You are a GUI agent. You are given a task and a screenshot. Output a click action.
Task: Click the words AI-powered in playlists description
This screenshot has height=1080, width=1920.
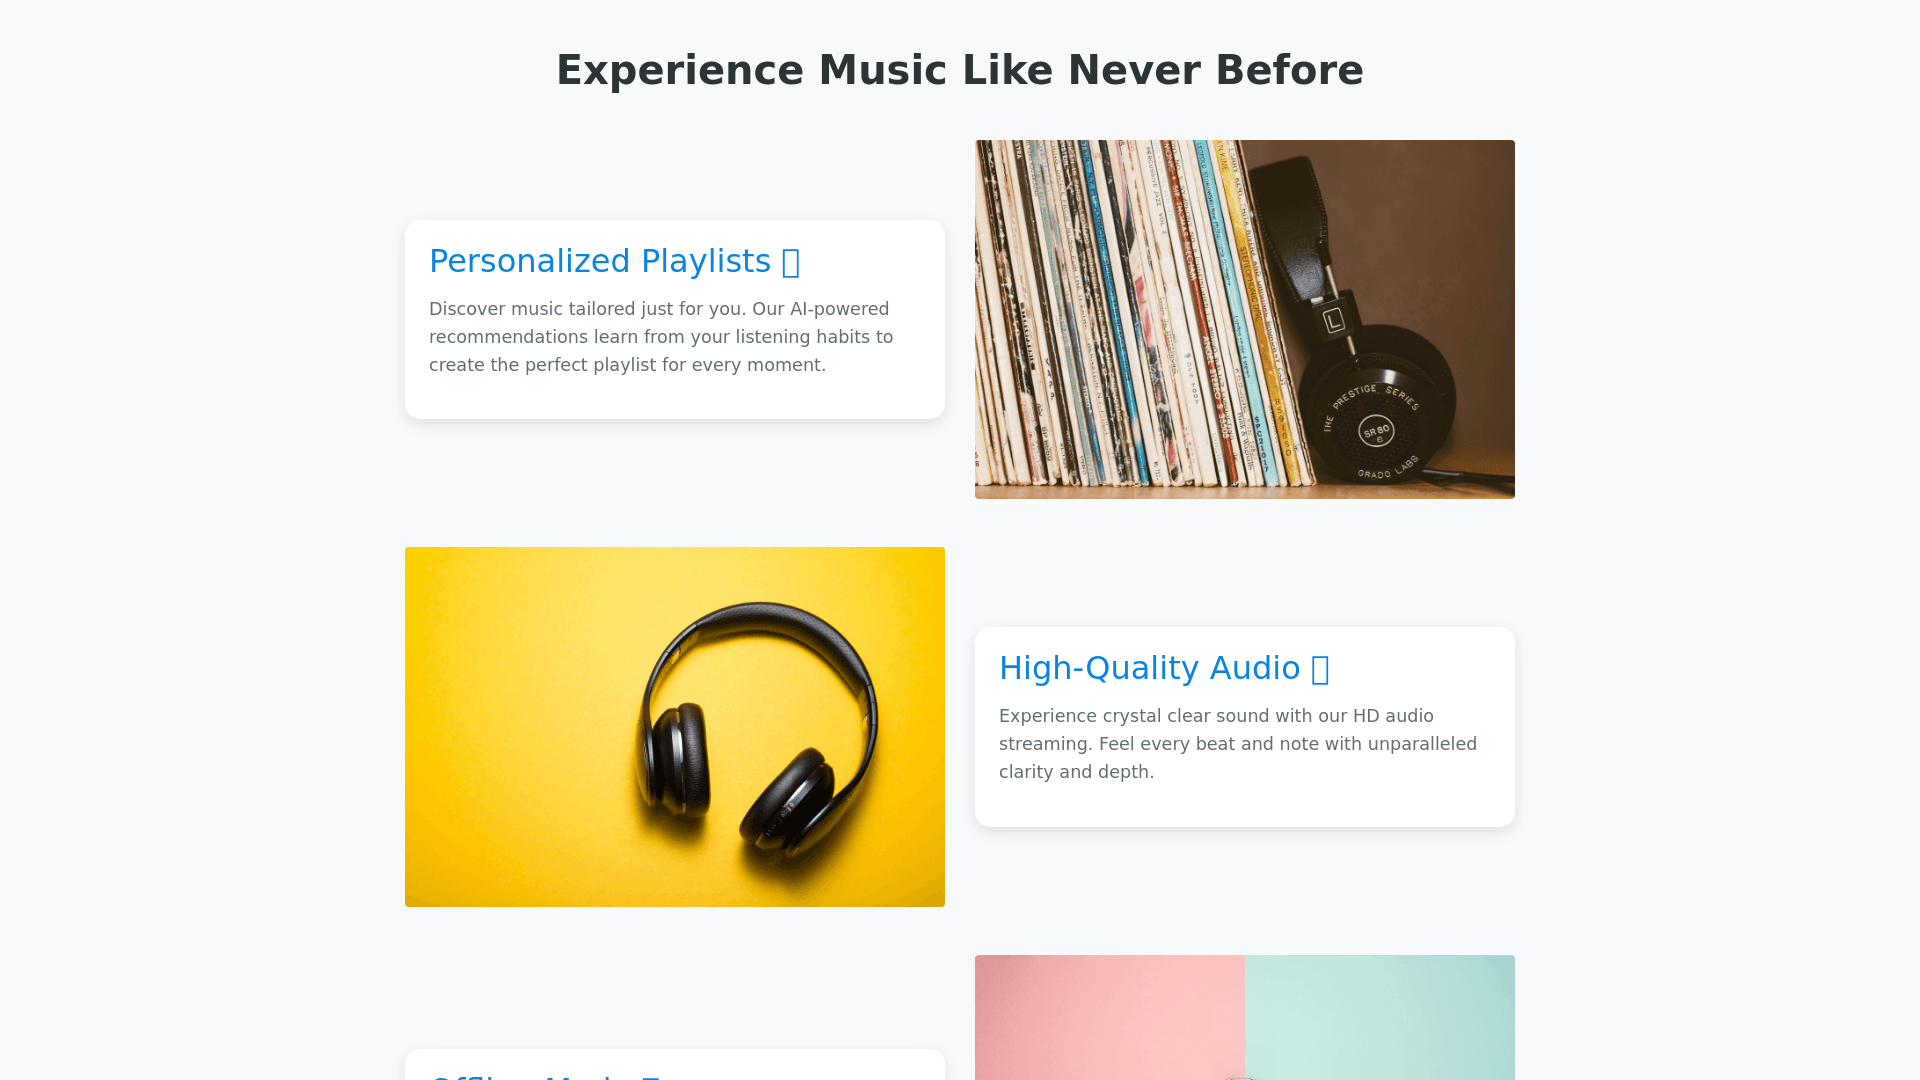click(839, 309)
